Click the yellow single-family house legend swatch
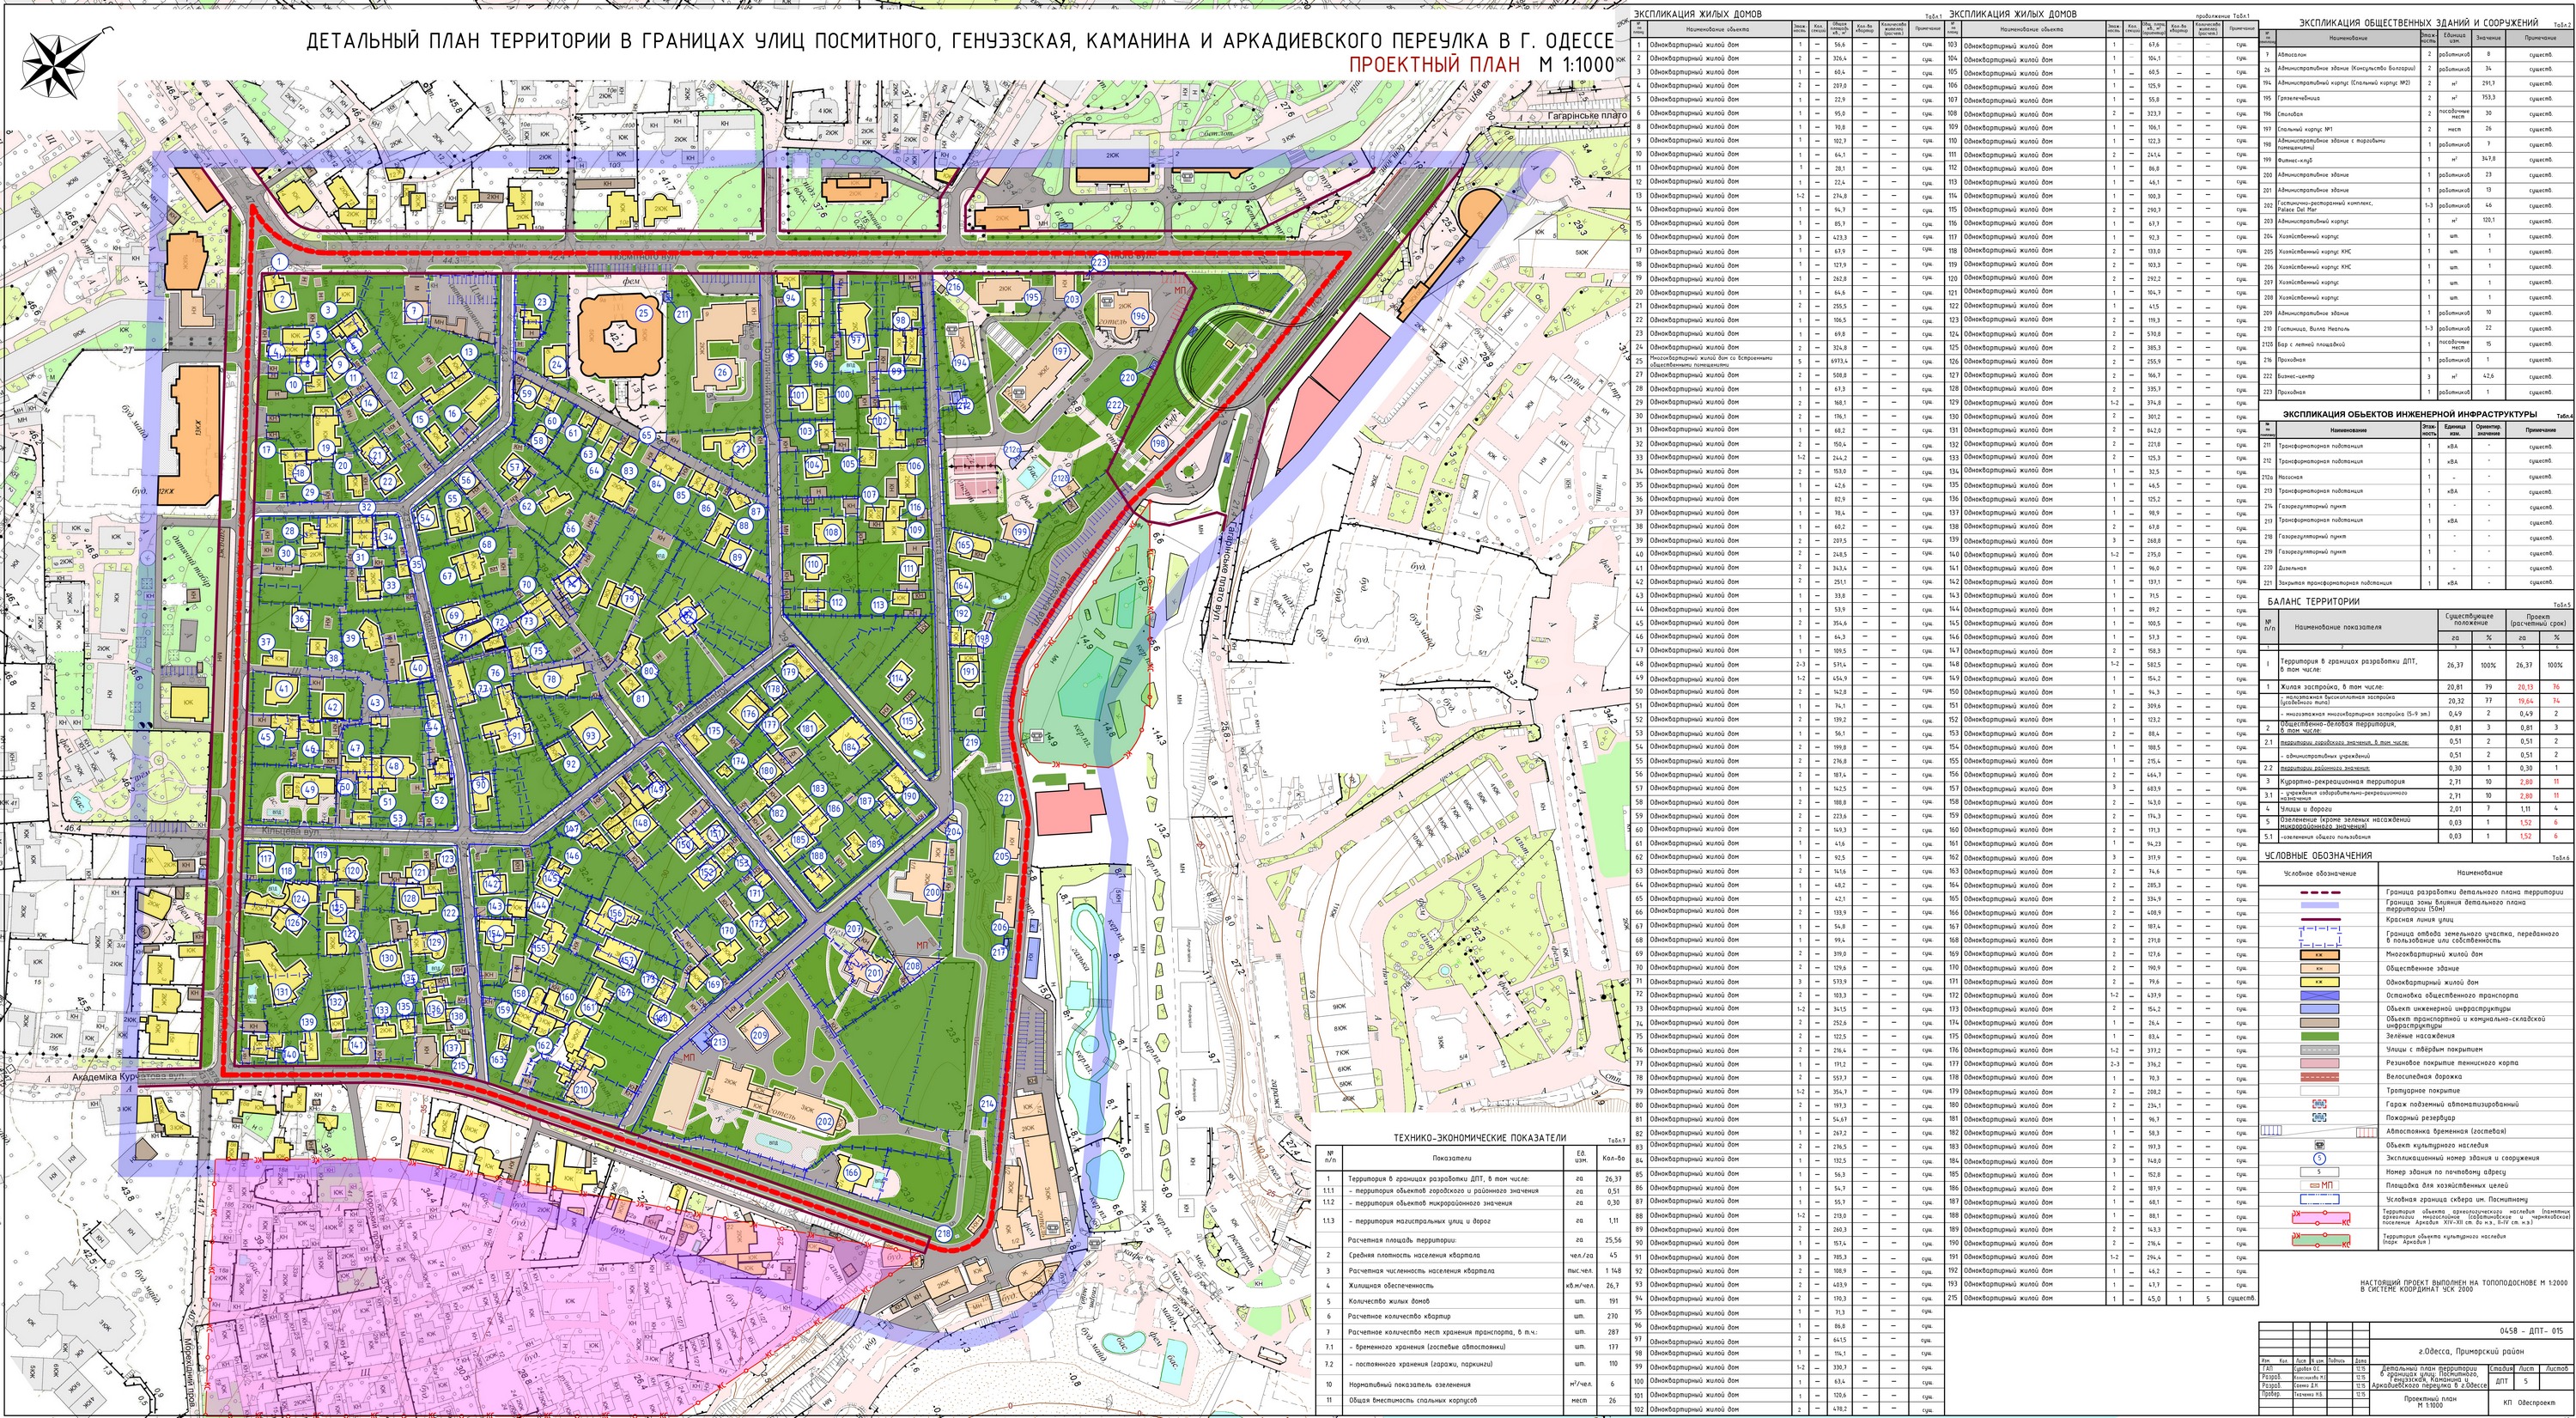 coord(2320,982)
